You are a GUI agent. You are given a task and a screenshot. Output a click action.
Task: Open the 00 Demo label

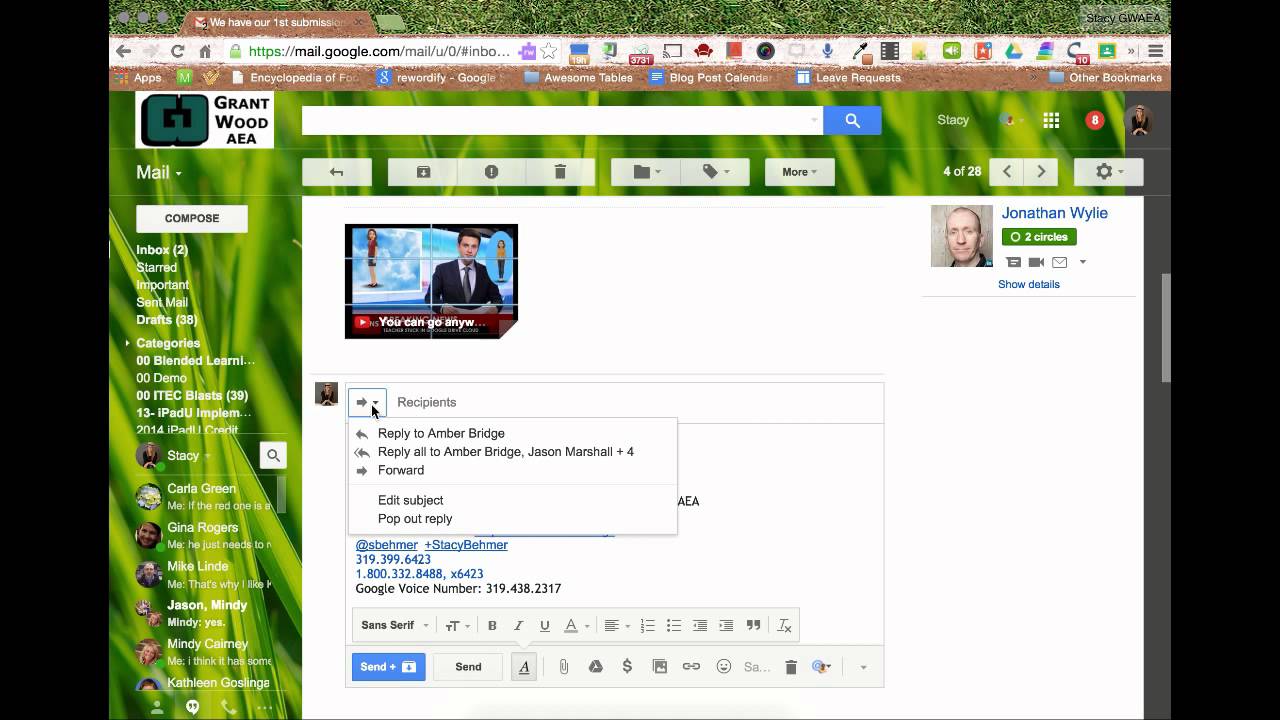tap(161, 378)
